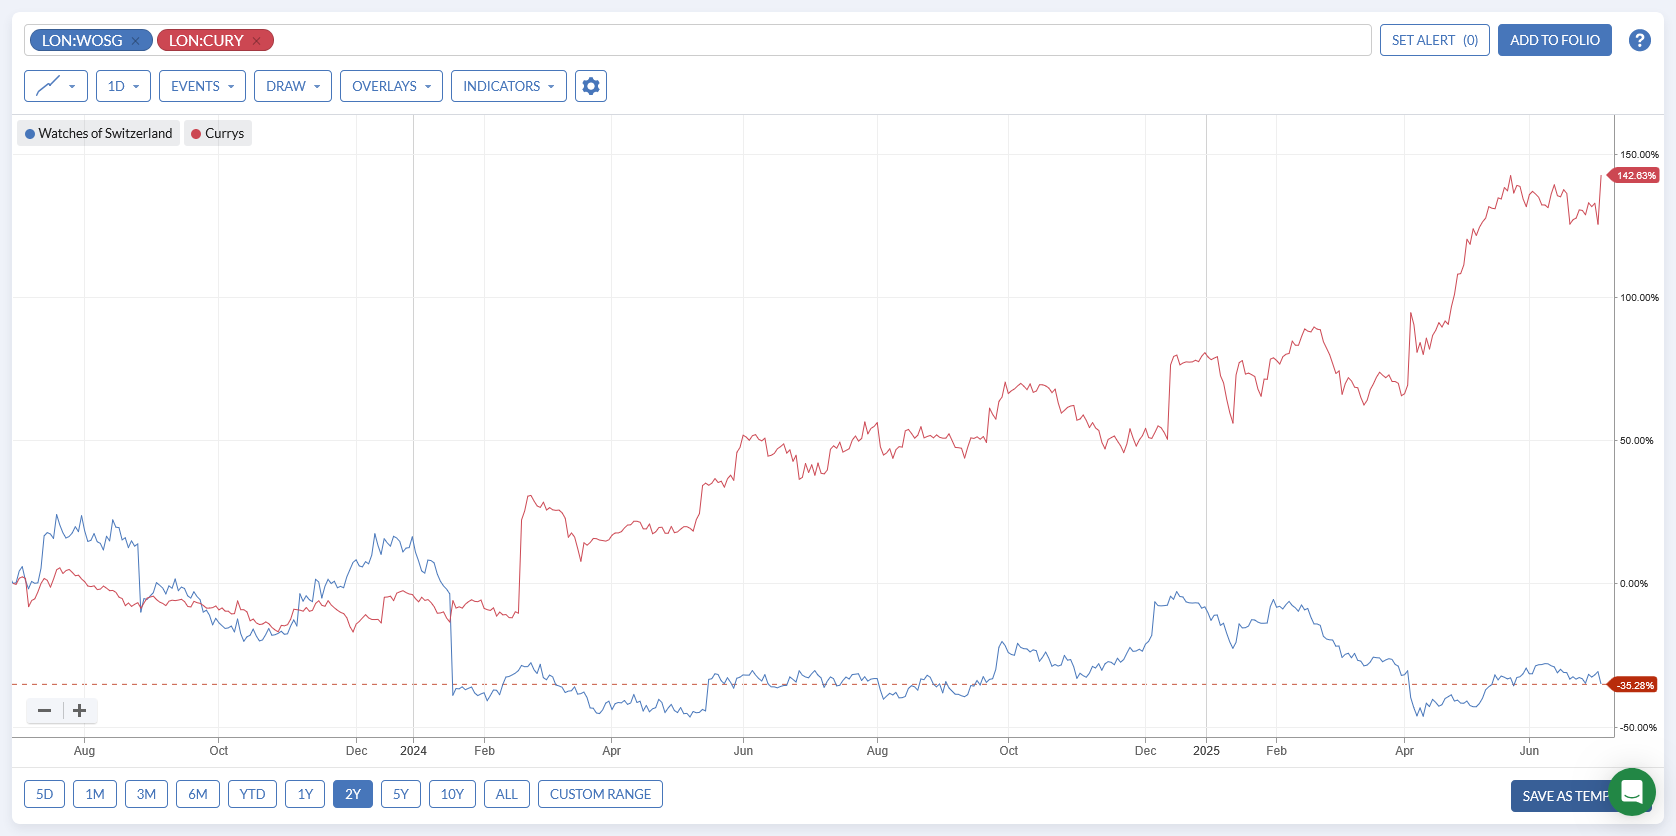Select the 5D time range
The image size is (1676, 836).
[x=45, y=794]
